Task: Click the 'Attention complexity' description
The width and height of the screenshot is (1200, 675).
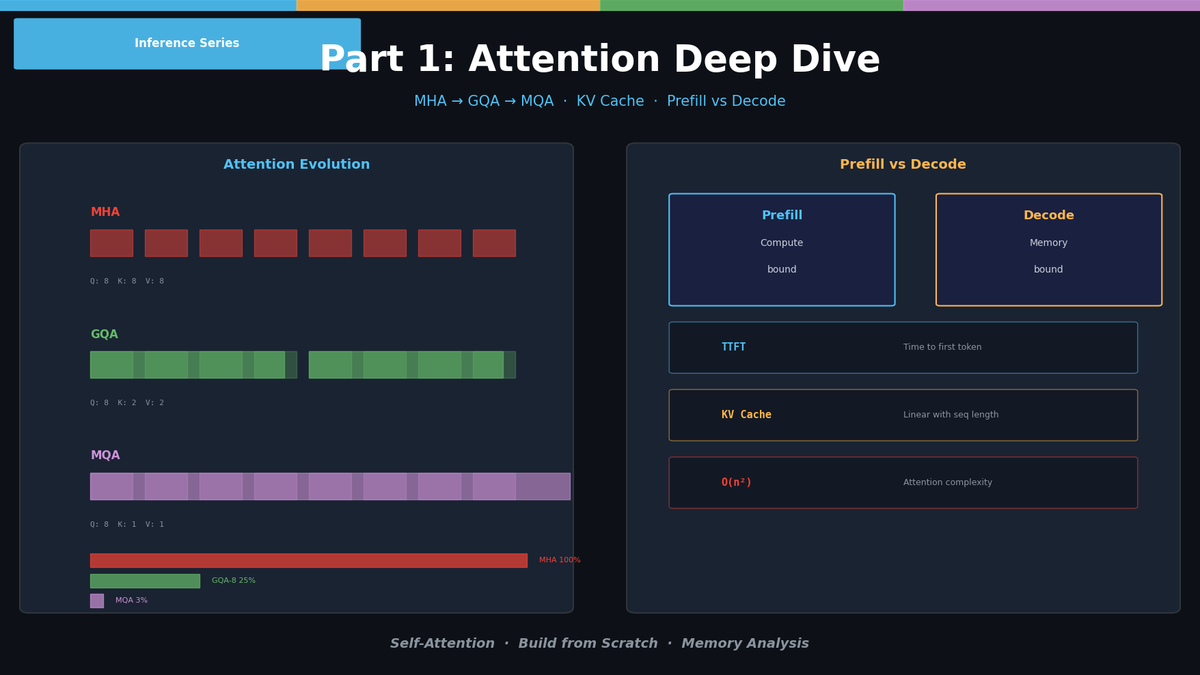Action: click(950, 483)
